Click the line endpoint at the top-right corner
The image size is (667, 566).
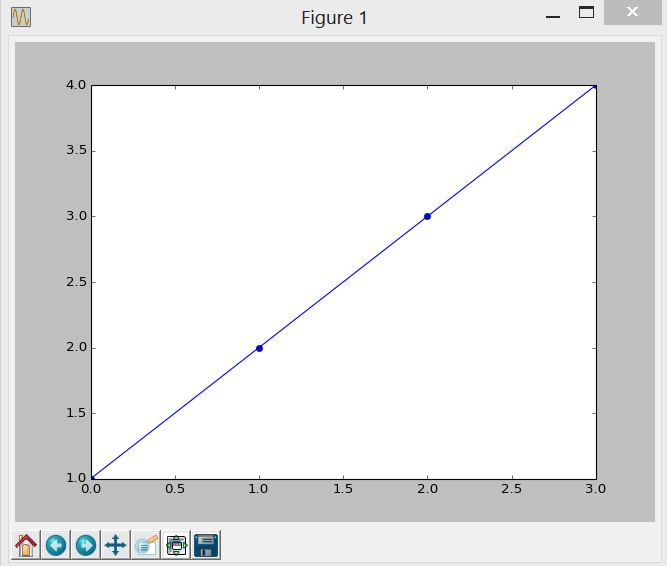click(595, 86)
